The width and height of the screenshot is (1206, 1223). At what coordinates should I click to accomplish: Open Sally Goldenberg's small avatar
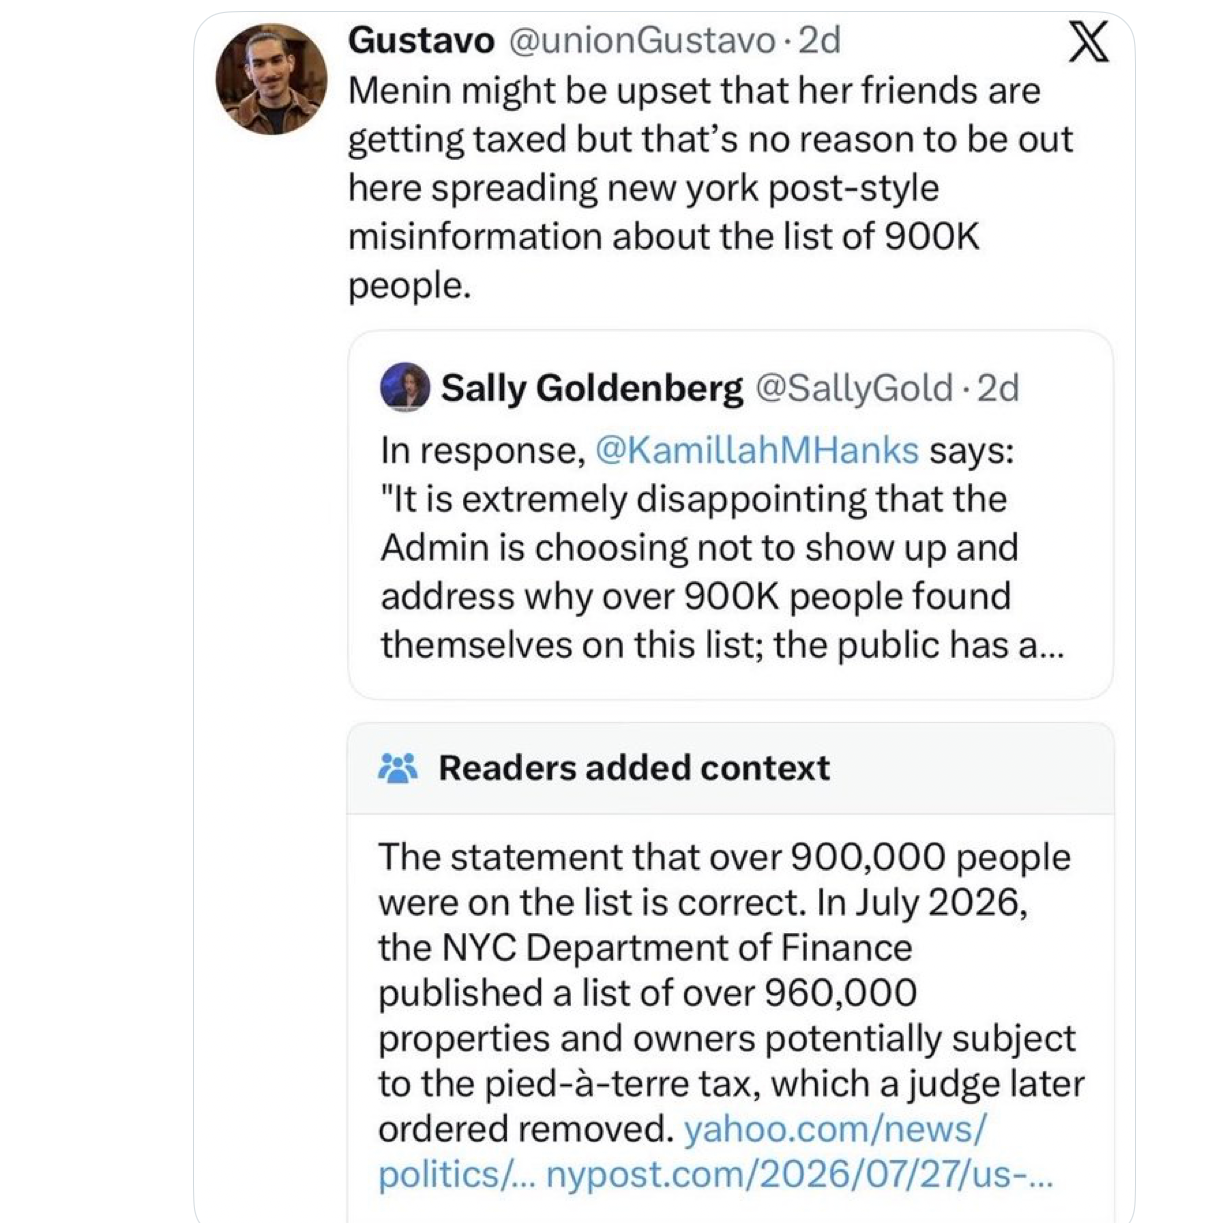405,387
